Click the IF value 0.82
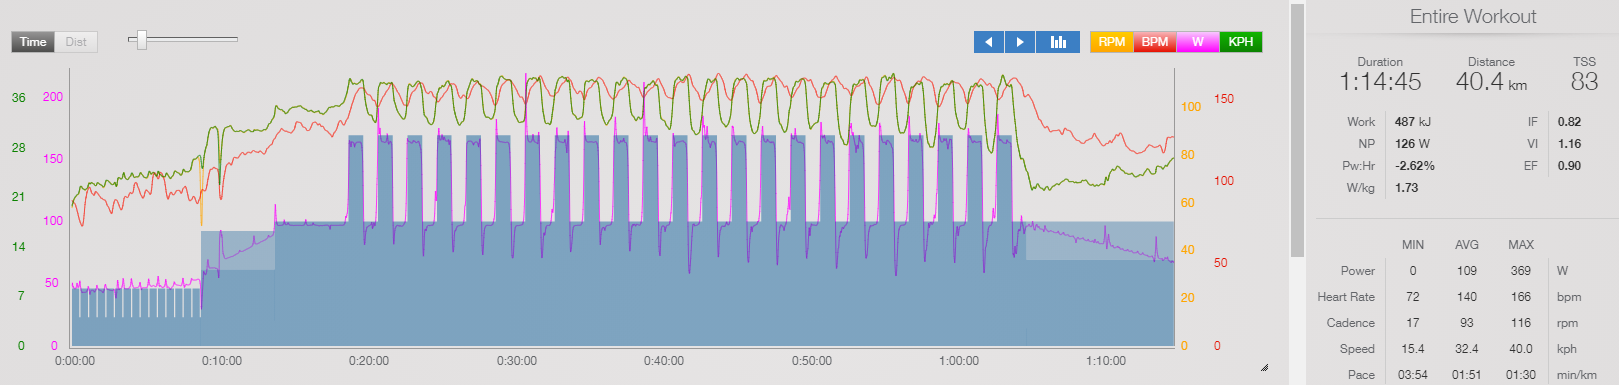This screenshot has width=1619, height=385. coord(1569,122)
